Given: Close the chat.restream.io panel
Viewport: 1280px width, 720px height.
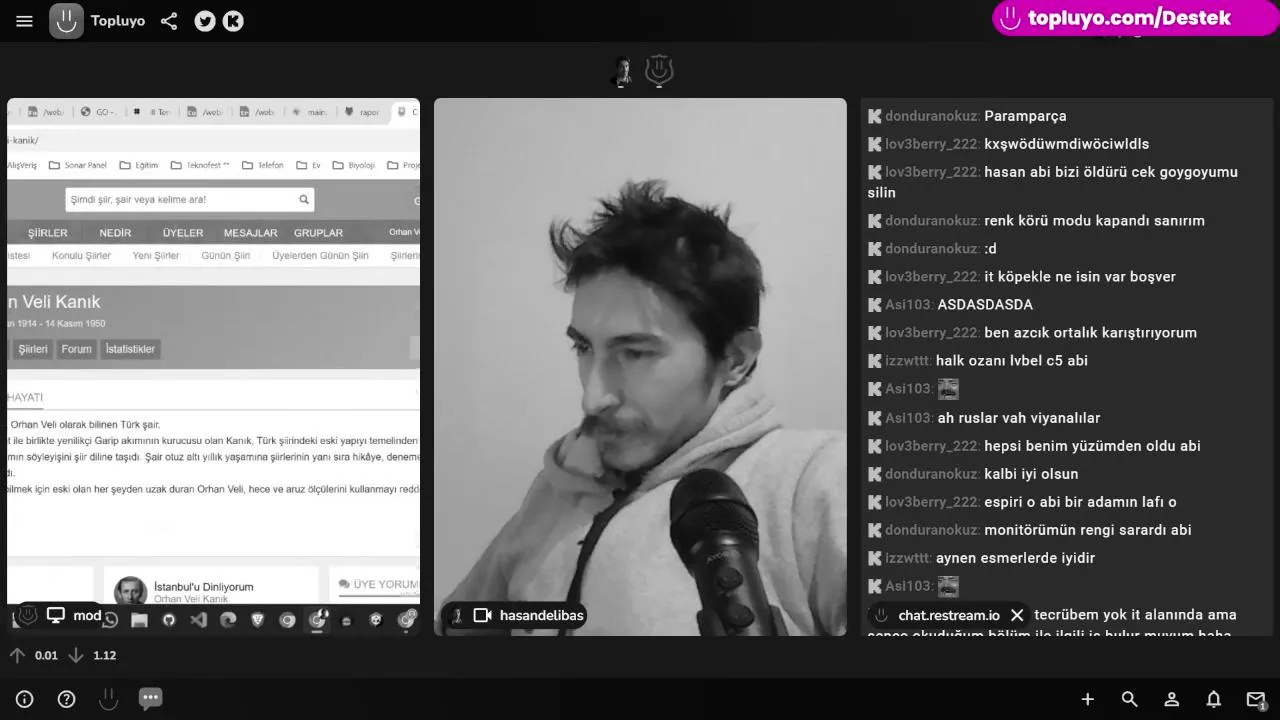Looking at the screenshot, I should pos(1017,615).
